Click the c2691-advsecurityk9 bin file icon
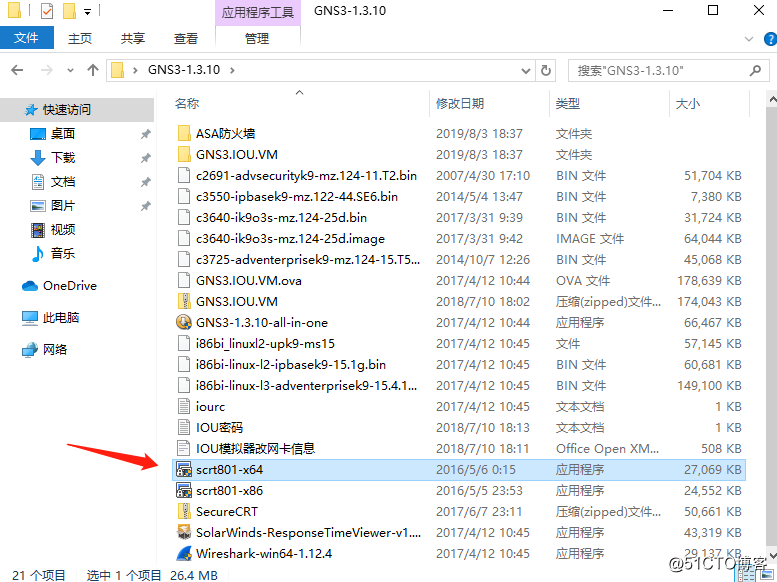 click(x=184, y=175)
